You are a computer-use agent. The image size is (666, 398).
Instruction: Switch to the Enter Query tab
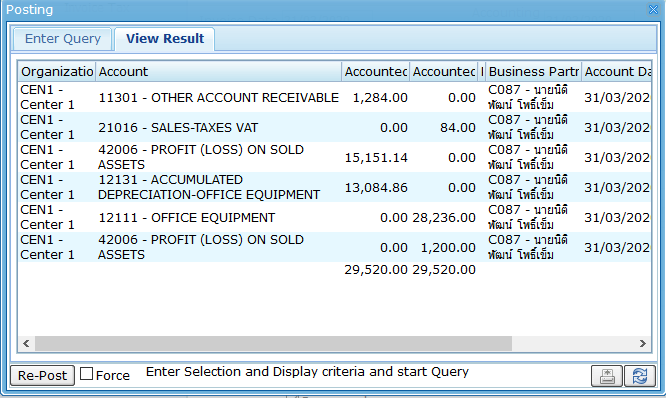click(63, 39)
